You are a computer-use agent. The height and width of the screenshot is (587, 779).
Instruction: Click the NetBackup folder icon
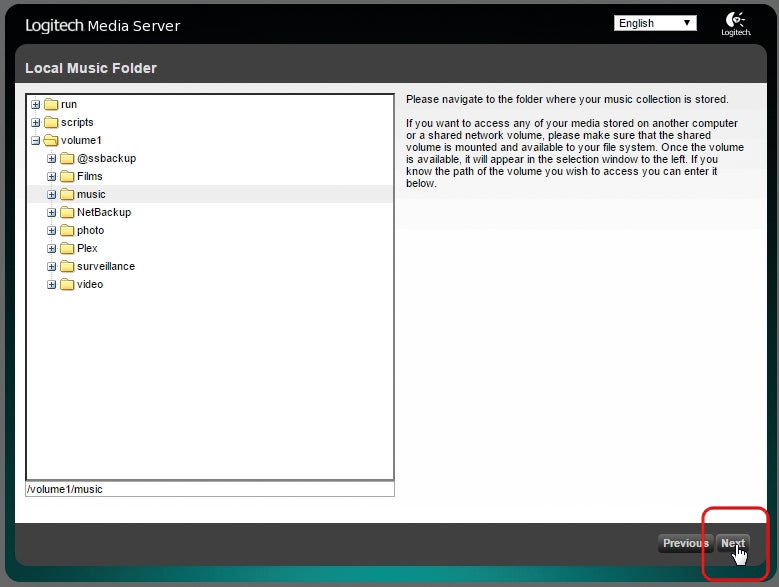[x=67, y=212]
